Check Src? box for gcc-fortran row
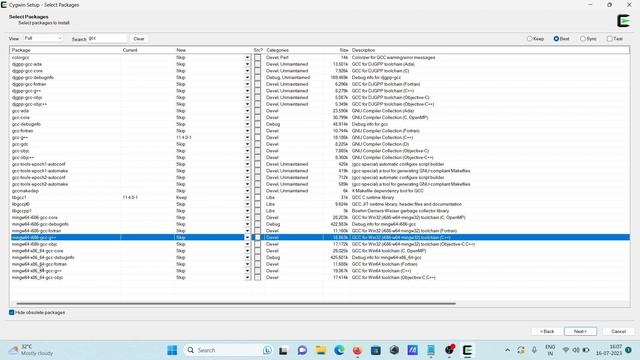 coord(258,131)
